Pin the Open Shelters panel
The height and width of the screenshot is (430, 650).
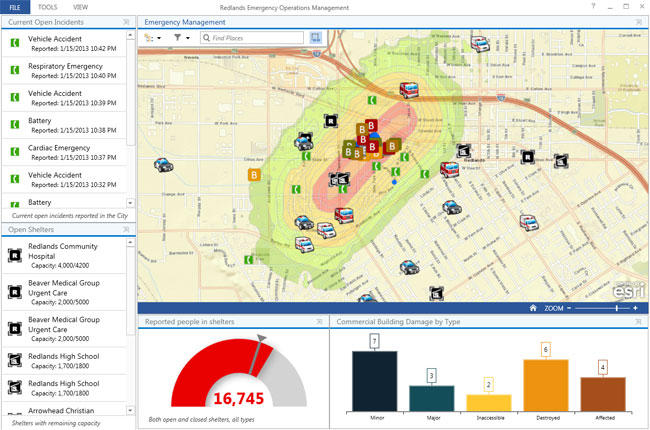click(x=126, y=229)
